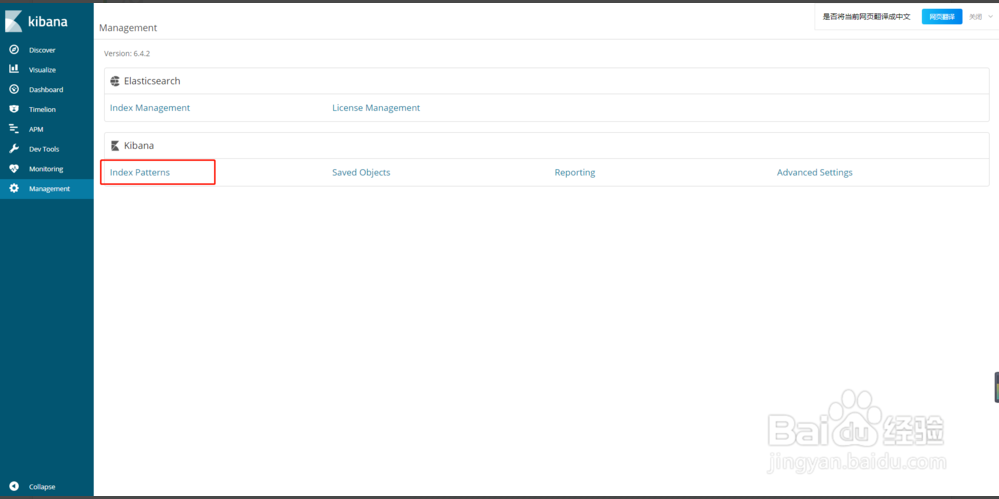Click the Monitoring heartbeat icon
Image resolution: width=999 pixels, height=499 pixels.
(x=14, y=169)
